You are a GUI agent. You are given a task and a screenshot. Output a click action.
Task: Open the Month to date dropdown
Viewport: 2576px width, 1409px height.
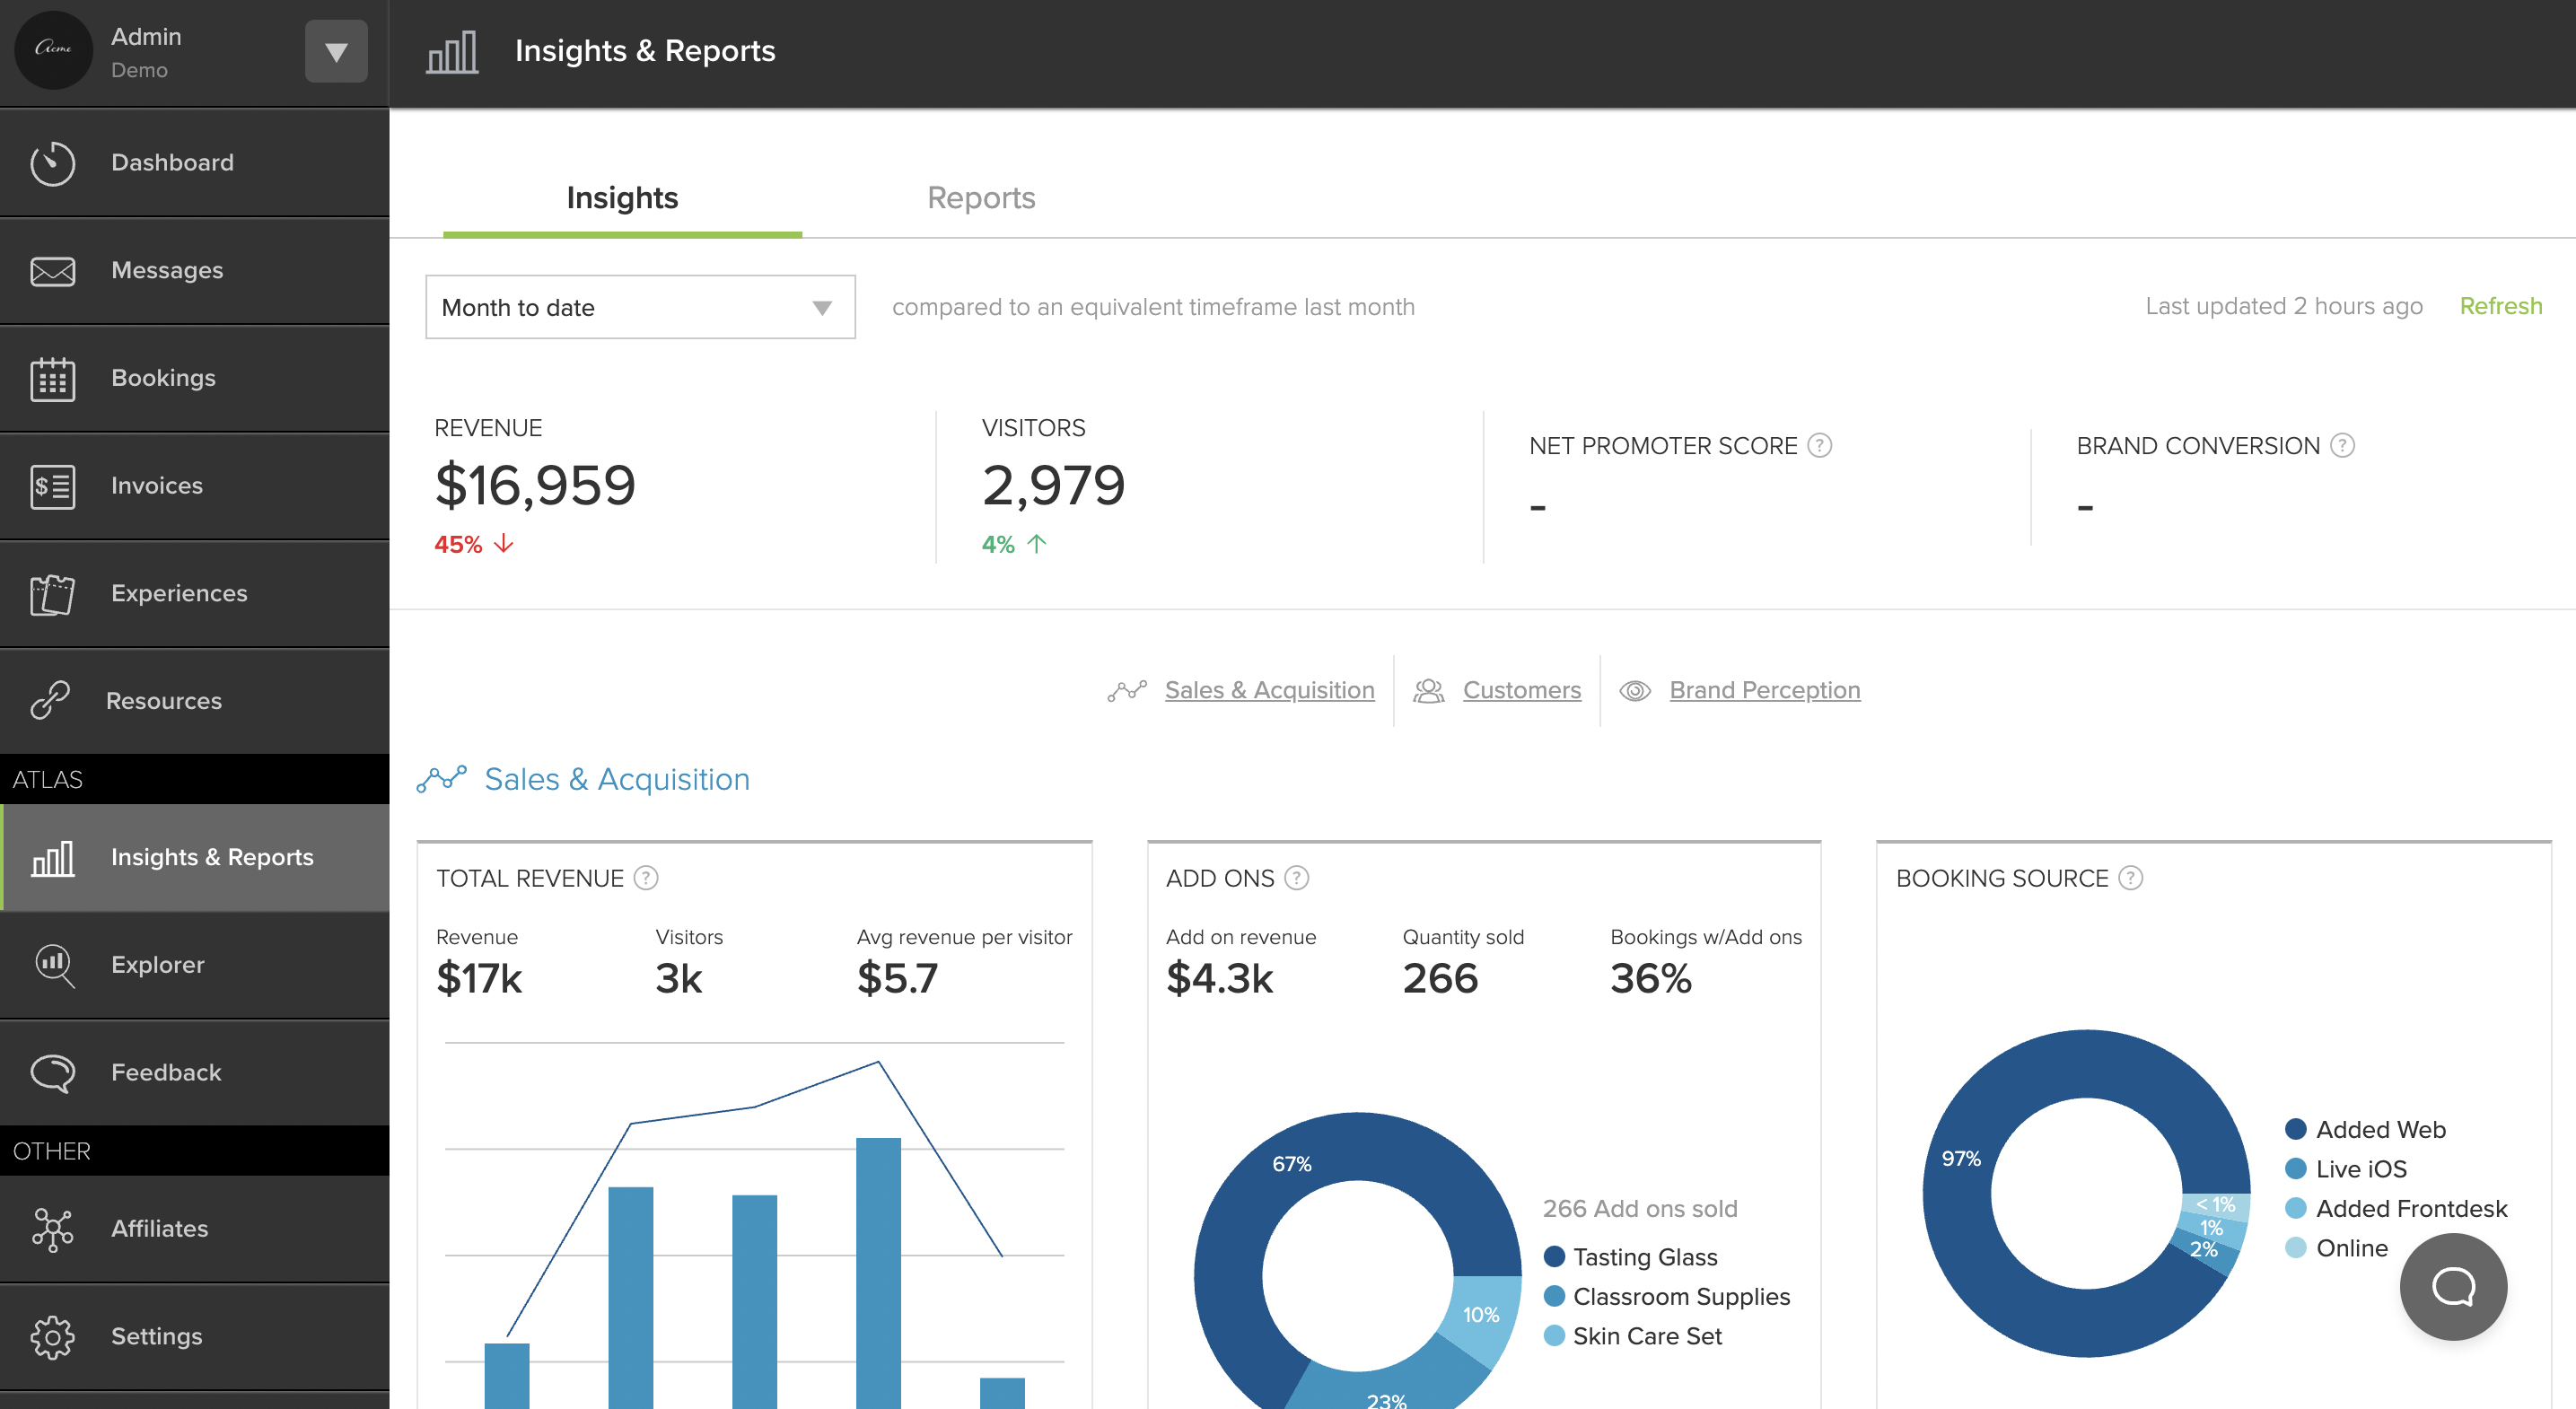click(639, 307)
